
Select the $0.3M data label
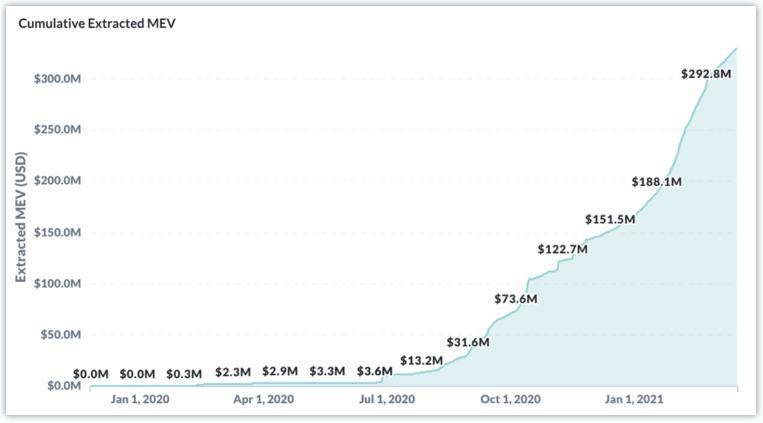[x=184, y=374]
